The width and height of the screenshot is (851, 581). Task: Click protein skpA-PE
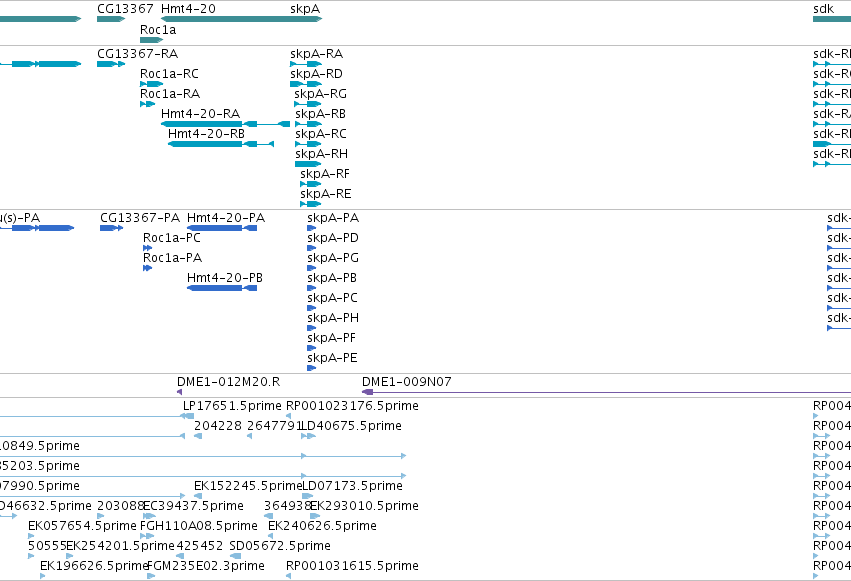coord(332,359)
